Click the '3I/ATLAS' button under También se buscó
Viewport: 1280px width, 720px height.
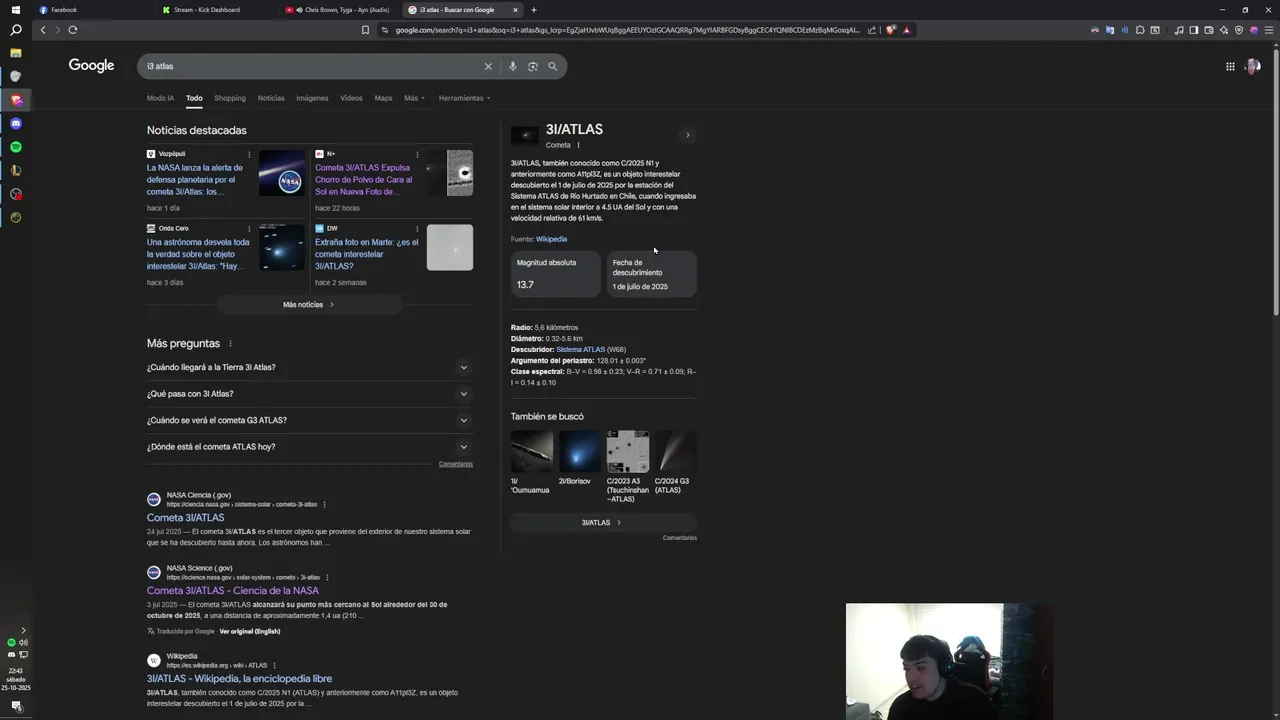point(603,522)
